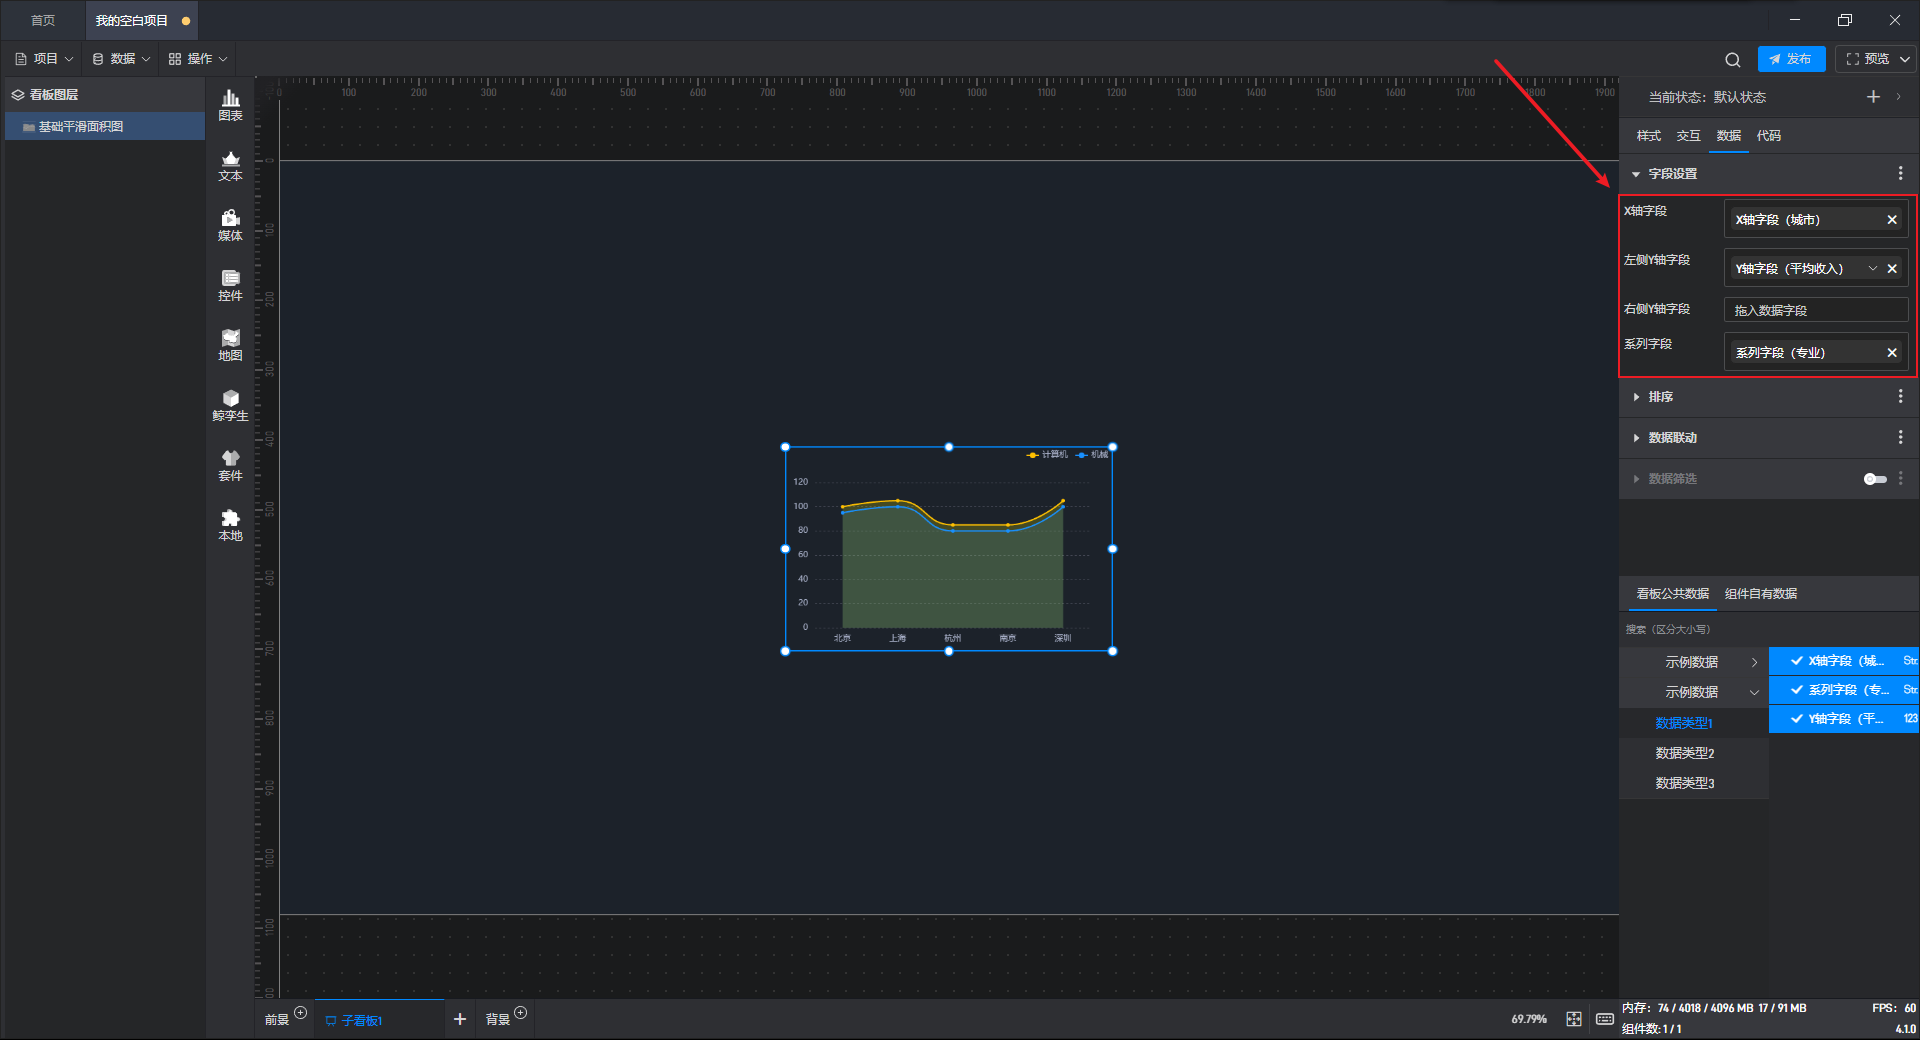Click the search magnifier icon
The width and height of the screenshot is (1920, 1040).
(1733, 59)
